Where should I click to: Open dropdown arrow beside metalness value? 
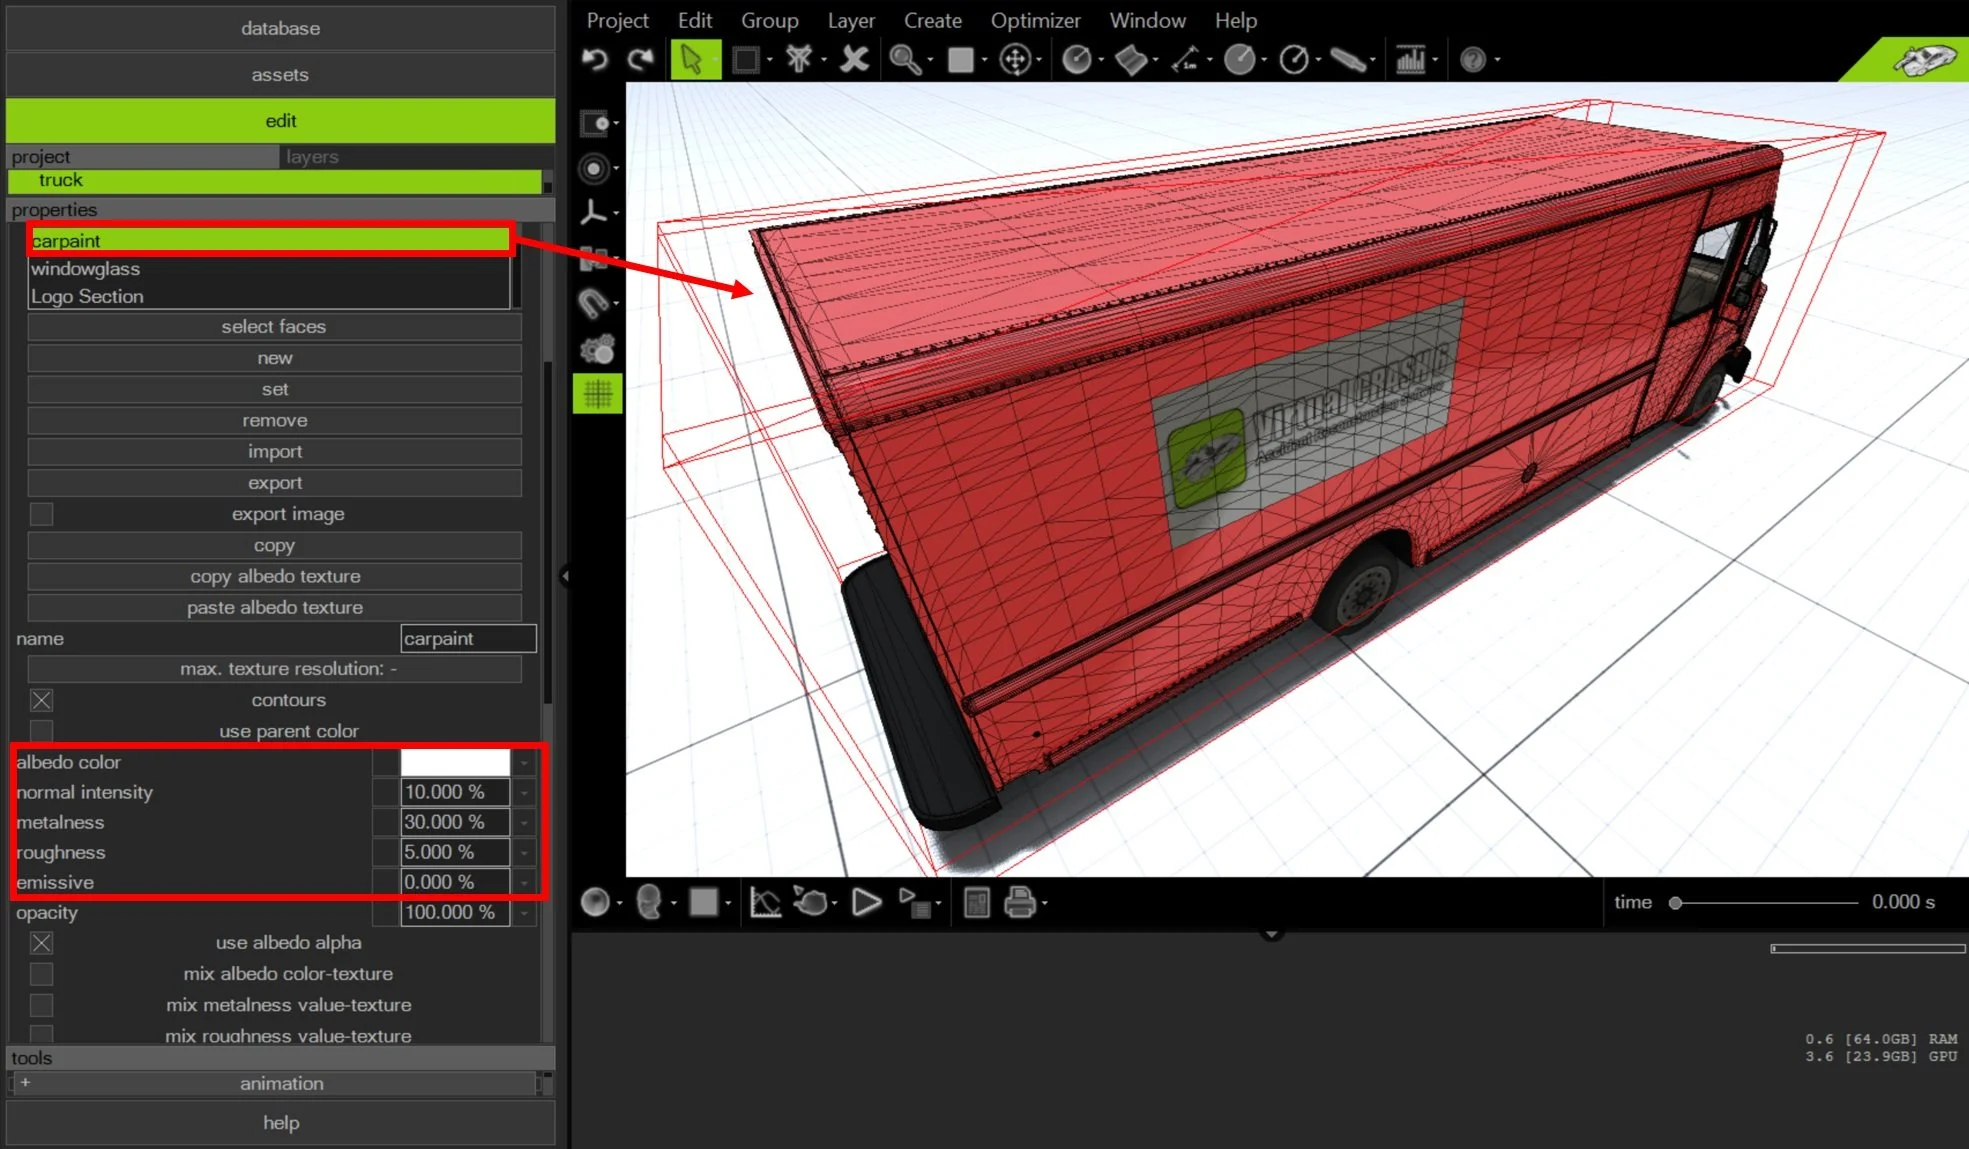(x=525, y=823)
